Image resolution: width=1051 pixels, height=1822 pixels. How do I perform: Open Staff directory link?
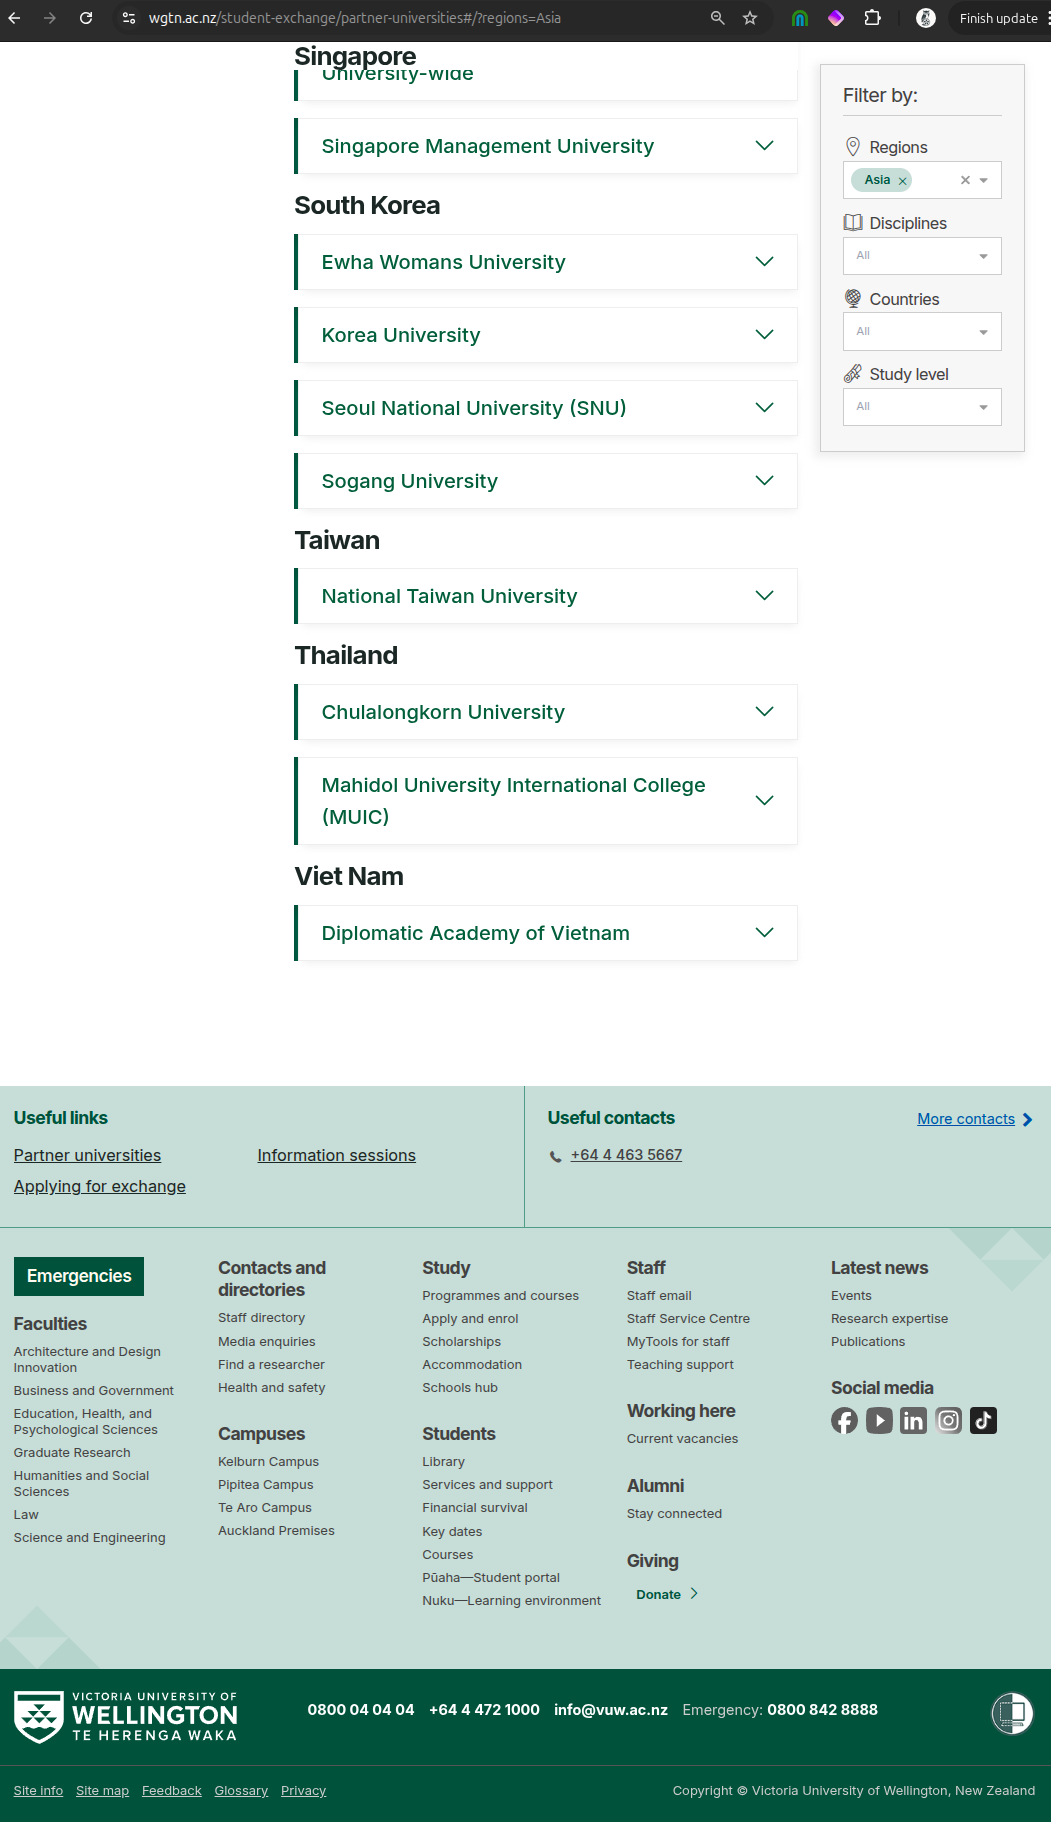point(262,1318)
